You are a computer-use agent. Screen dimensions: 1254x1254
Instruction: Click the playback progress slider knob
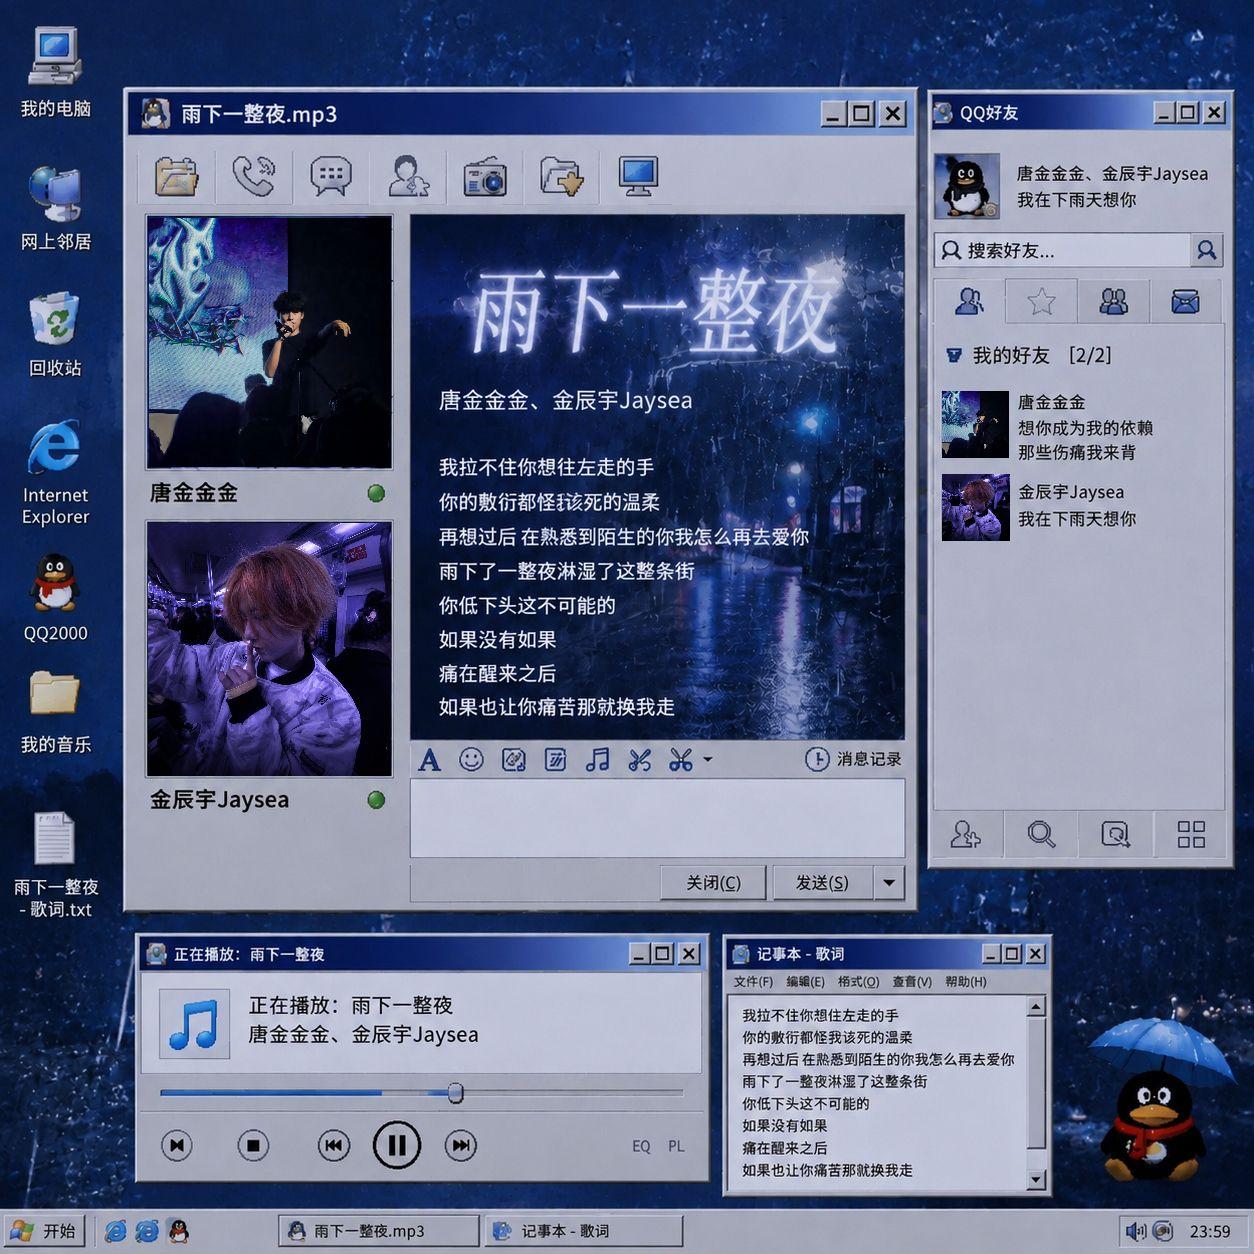(x=455, y=1093)
